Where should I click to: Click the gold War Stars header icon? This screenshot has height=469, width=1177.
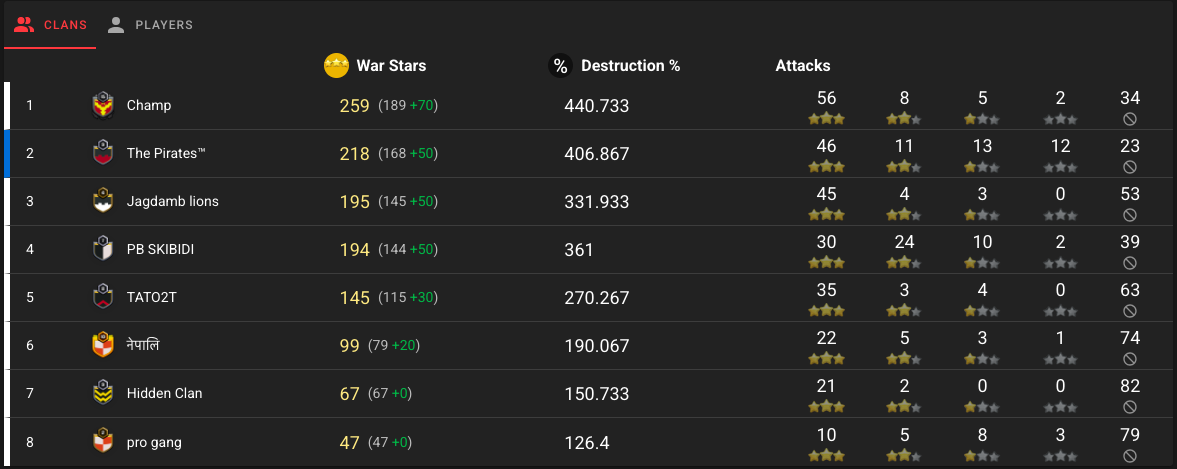[336, 65]
